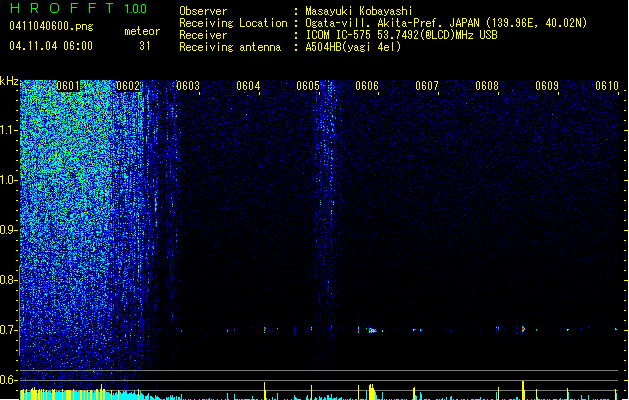
Task: Select the Ogata-vill. Akita-Pref. JAPAN location text
Action: [446, 23]
